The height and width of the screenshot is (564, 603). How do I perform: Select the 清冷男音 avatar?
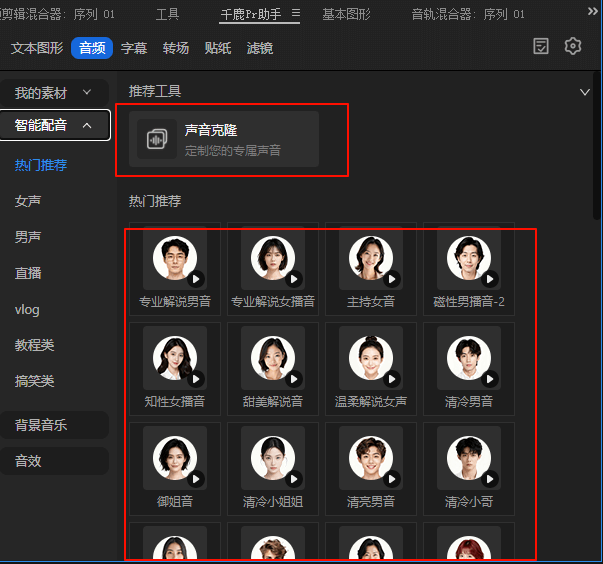(x=469, y=358)
